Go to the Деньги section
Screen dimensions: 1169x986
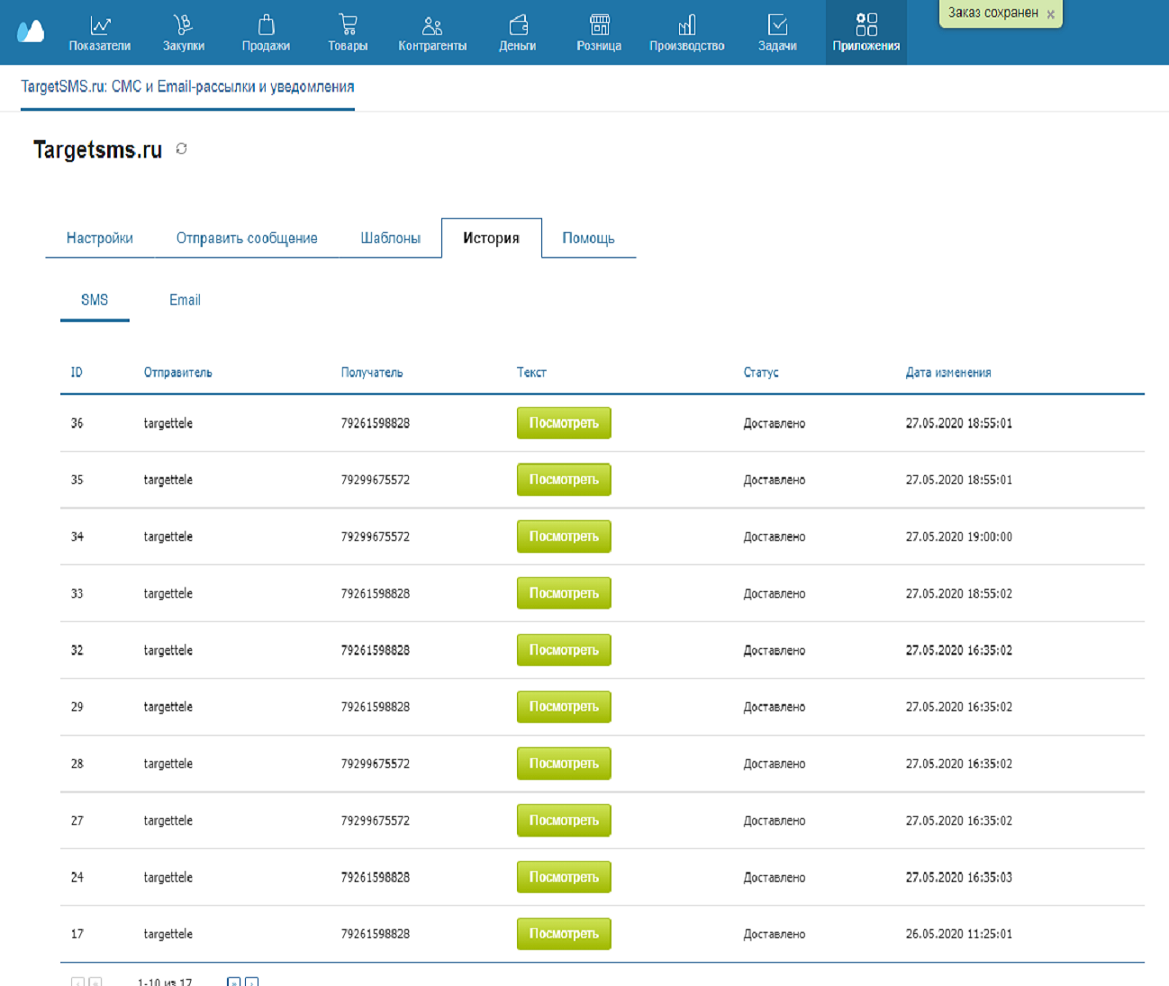pos(517,33)
